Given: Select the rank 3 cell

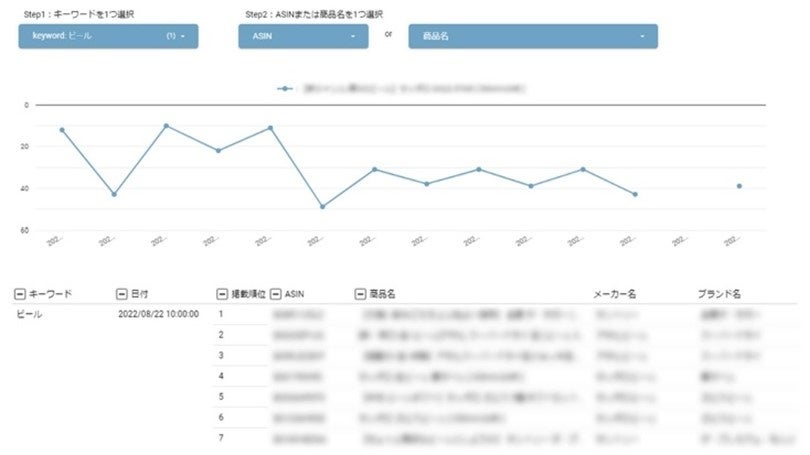Looking at the screenshot, I should [x=221, y=355].
